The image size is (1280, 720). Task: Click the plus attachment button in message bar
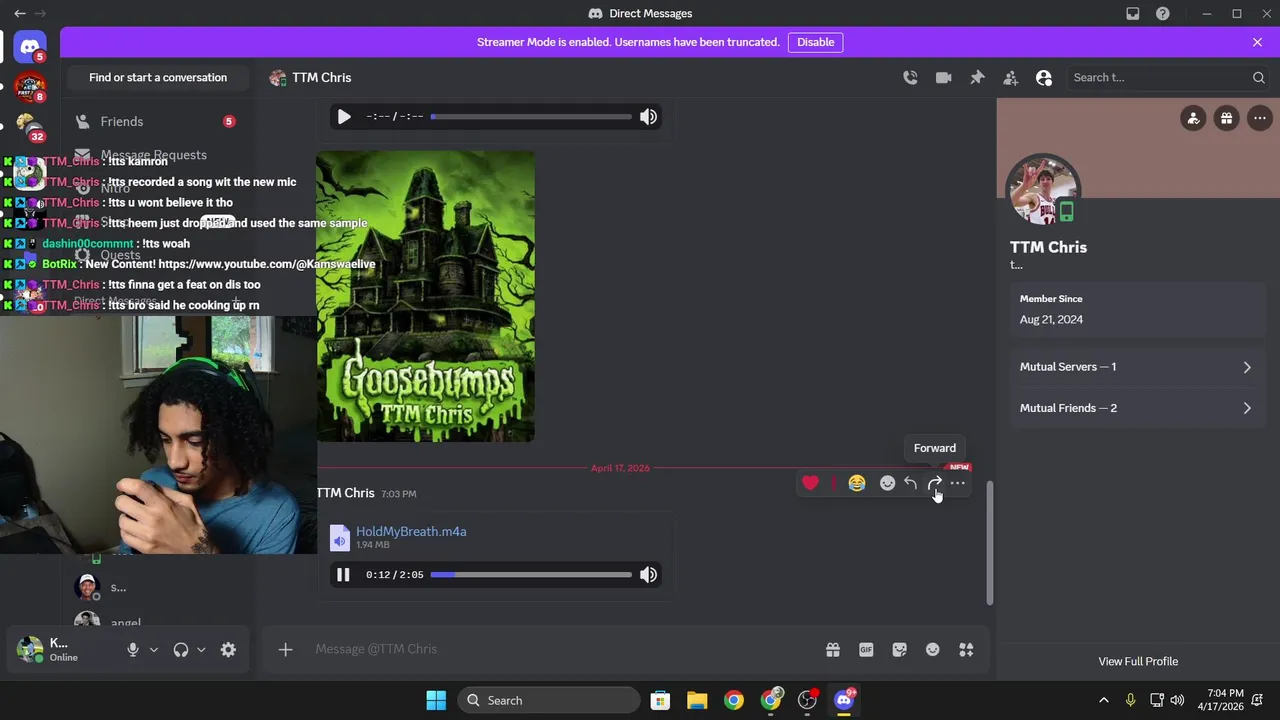tap(286, 650)
